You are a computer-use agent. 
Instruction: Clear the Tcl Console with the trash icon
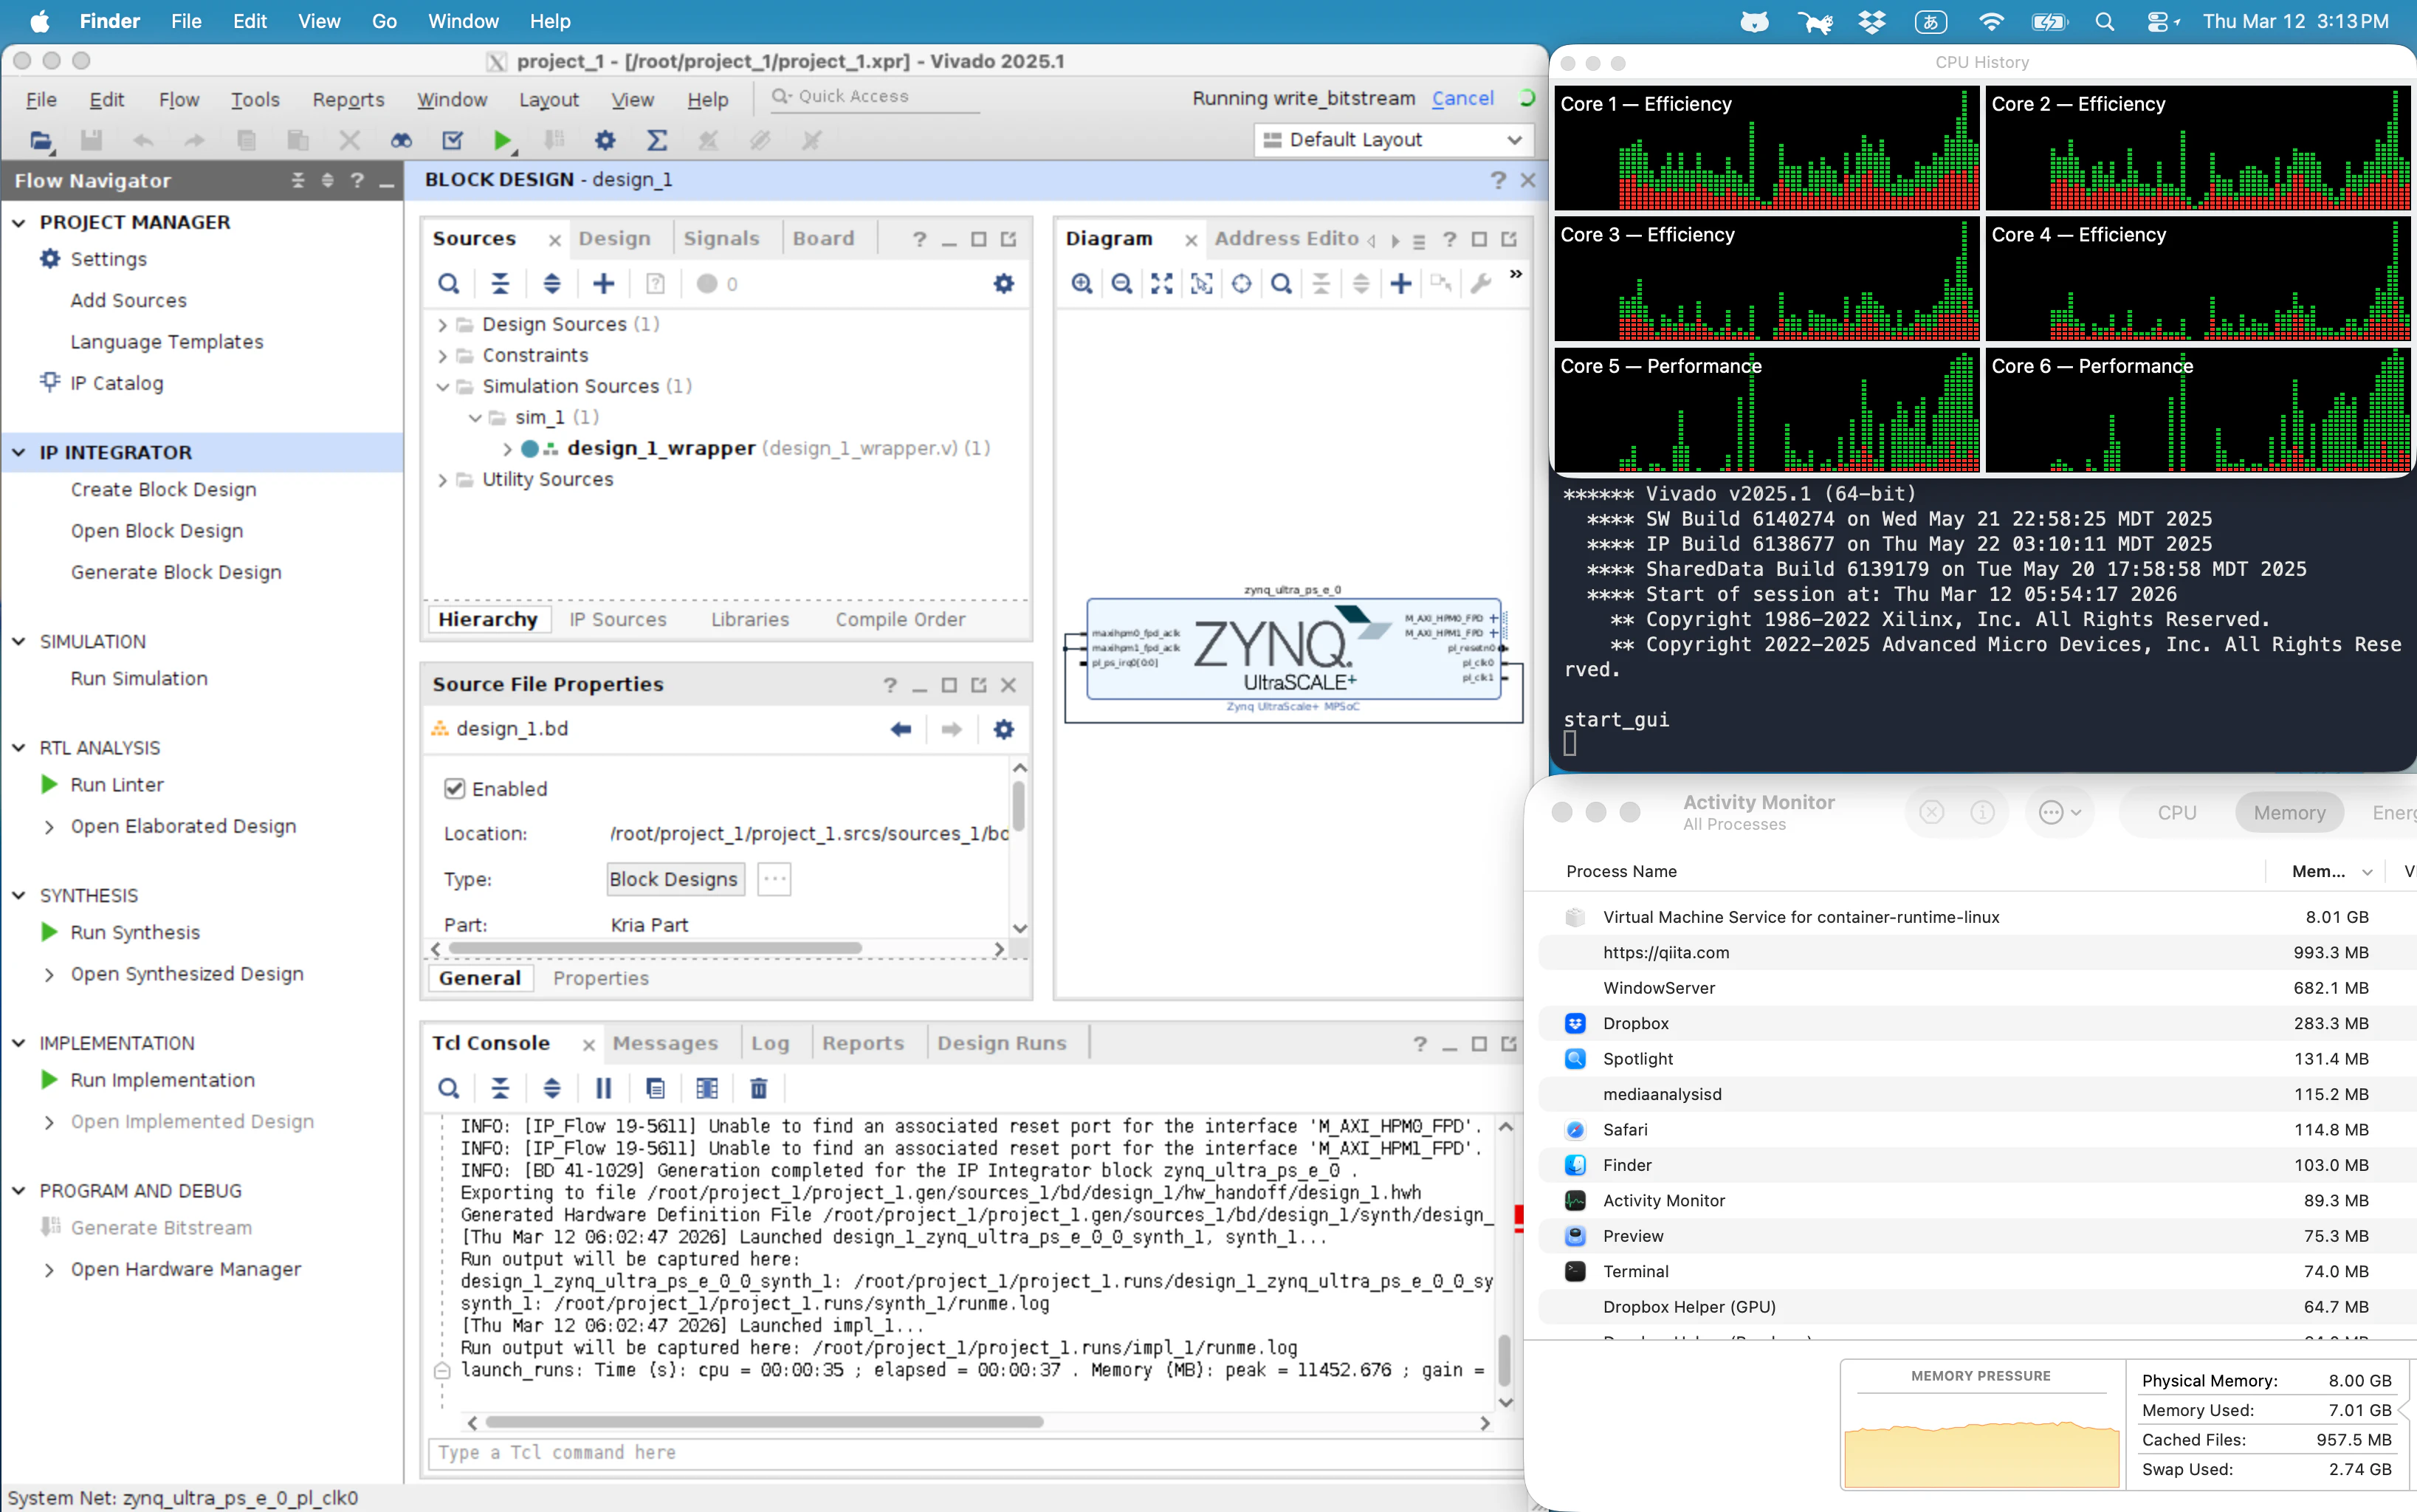[757, 1088]
